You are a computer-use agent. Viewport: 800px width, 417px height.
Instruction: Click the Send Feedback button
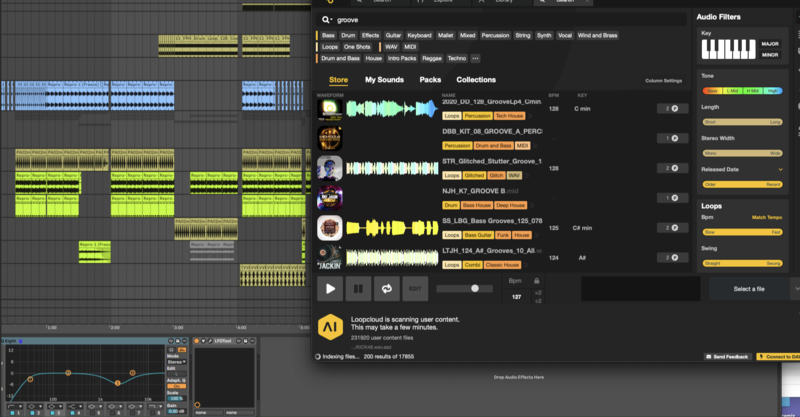tap(730, 357)
